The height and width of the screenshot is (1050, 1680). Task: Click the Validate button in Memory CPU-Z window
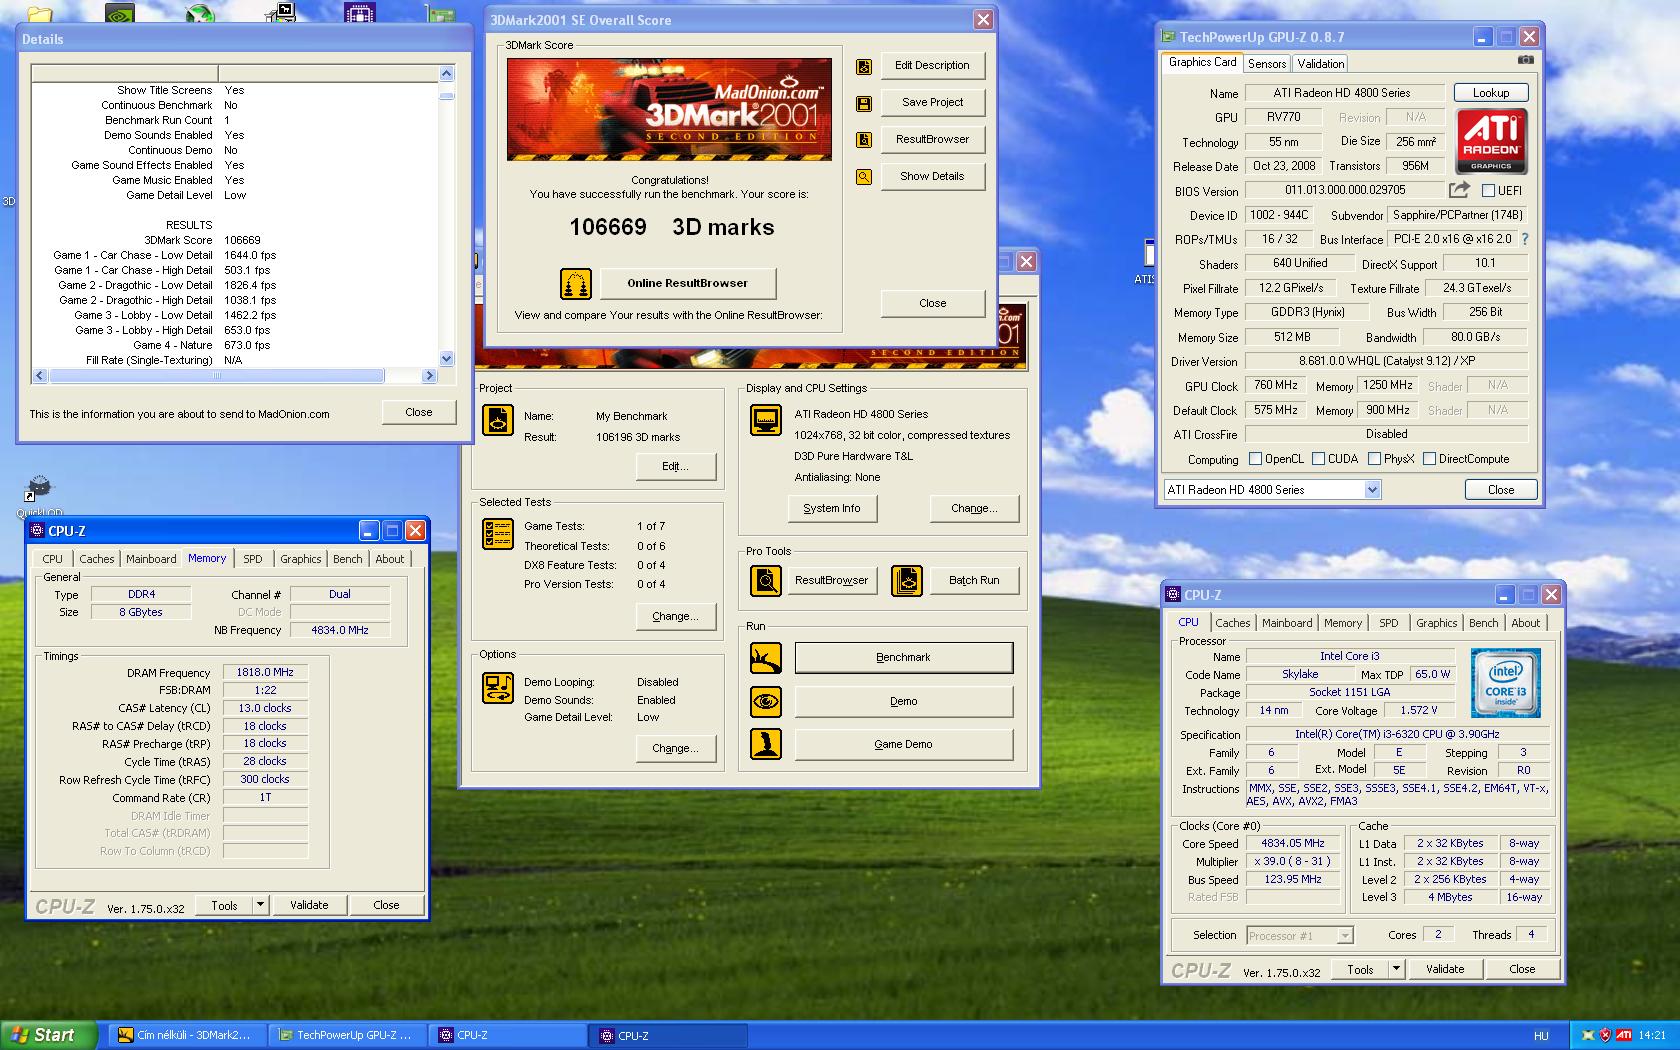[x=309, y=905]
